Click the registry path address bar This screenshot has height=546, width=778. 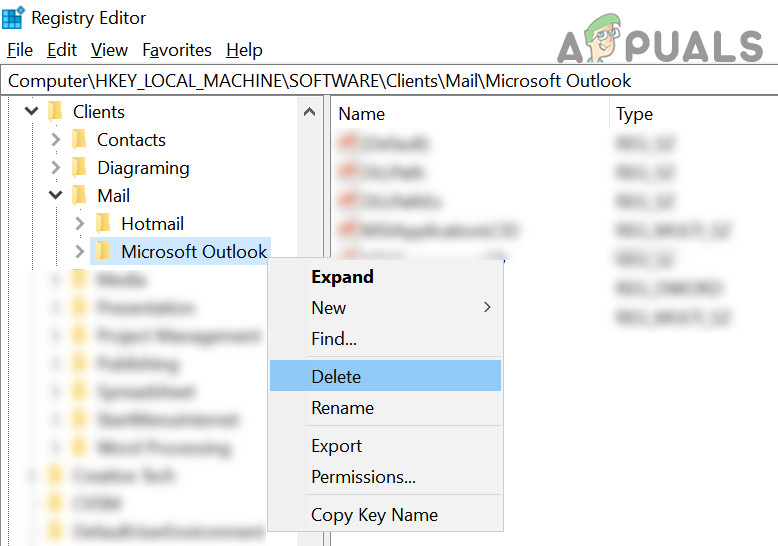(x=389, y=81)
